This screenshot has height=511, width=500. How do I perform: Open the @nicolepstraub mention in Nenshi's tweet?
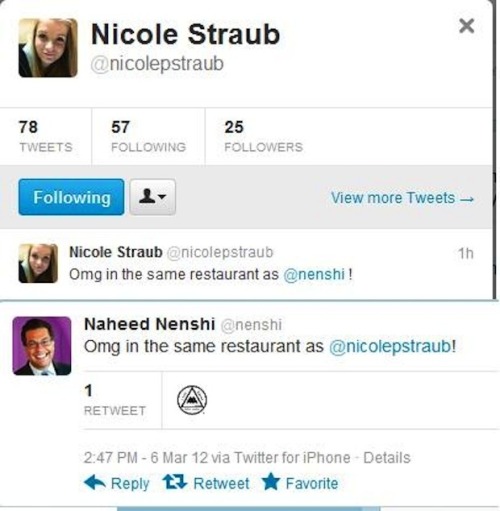pyautogui.click(x=390, y=346)
